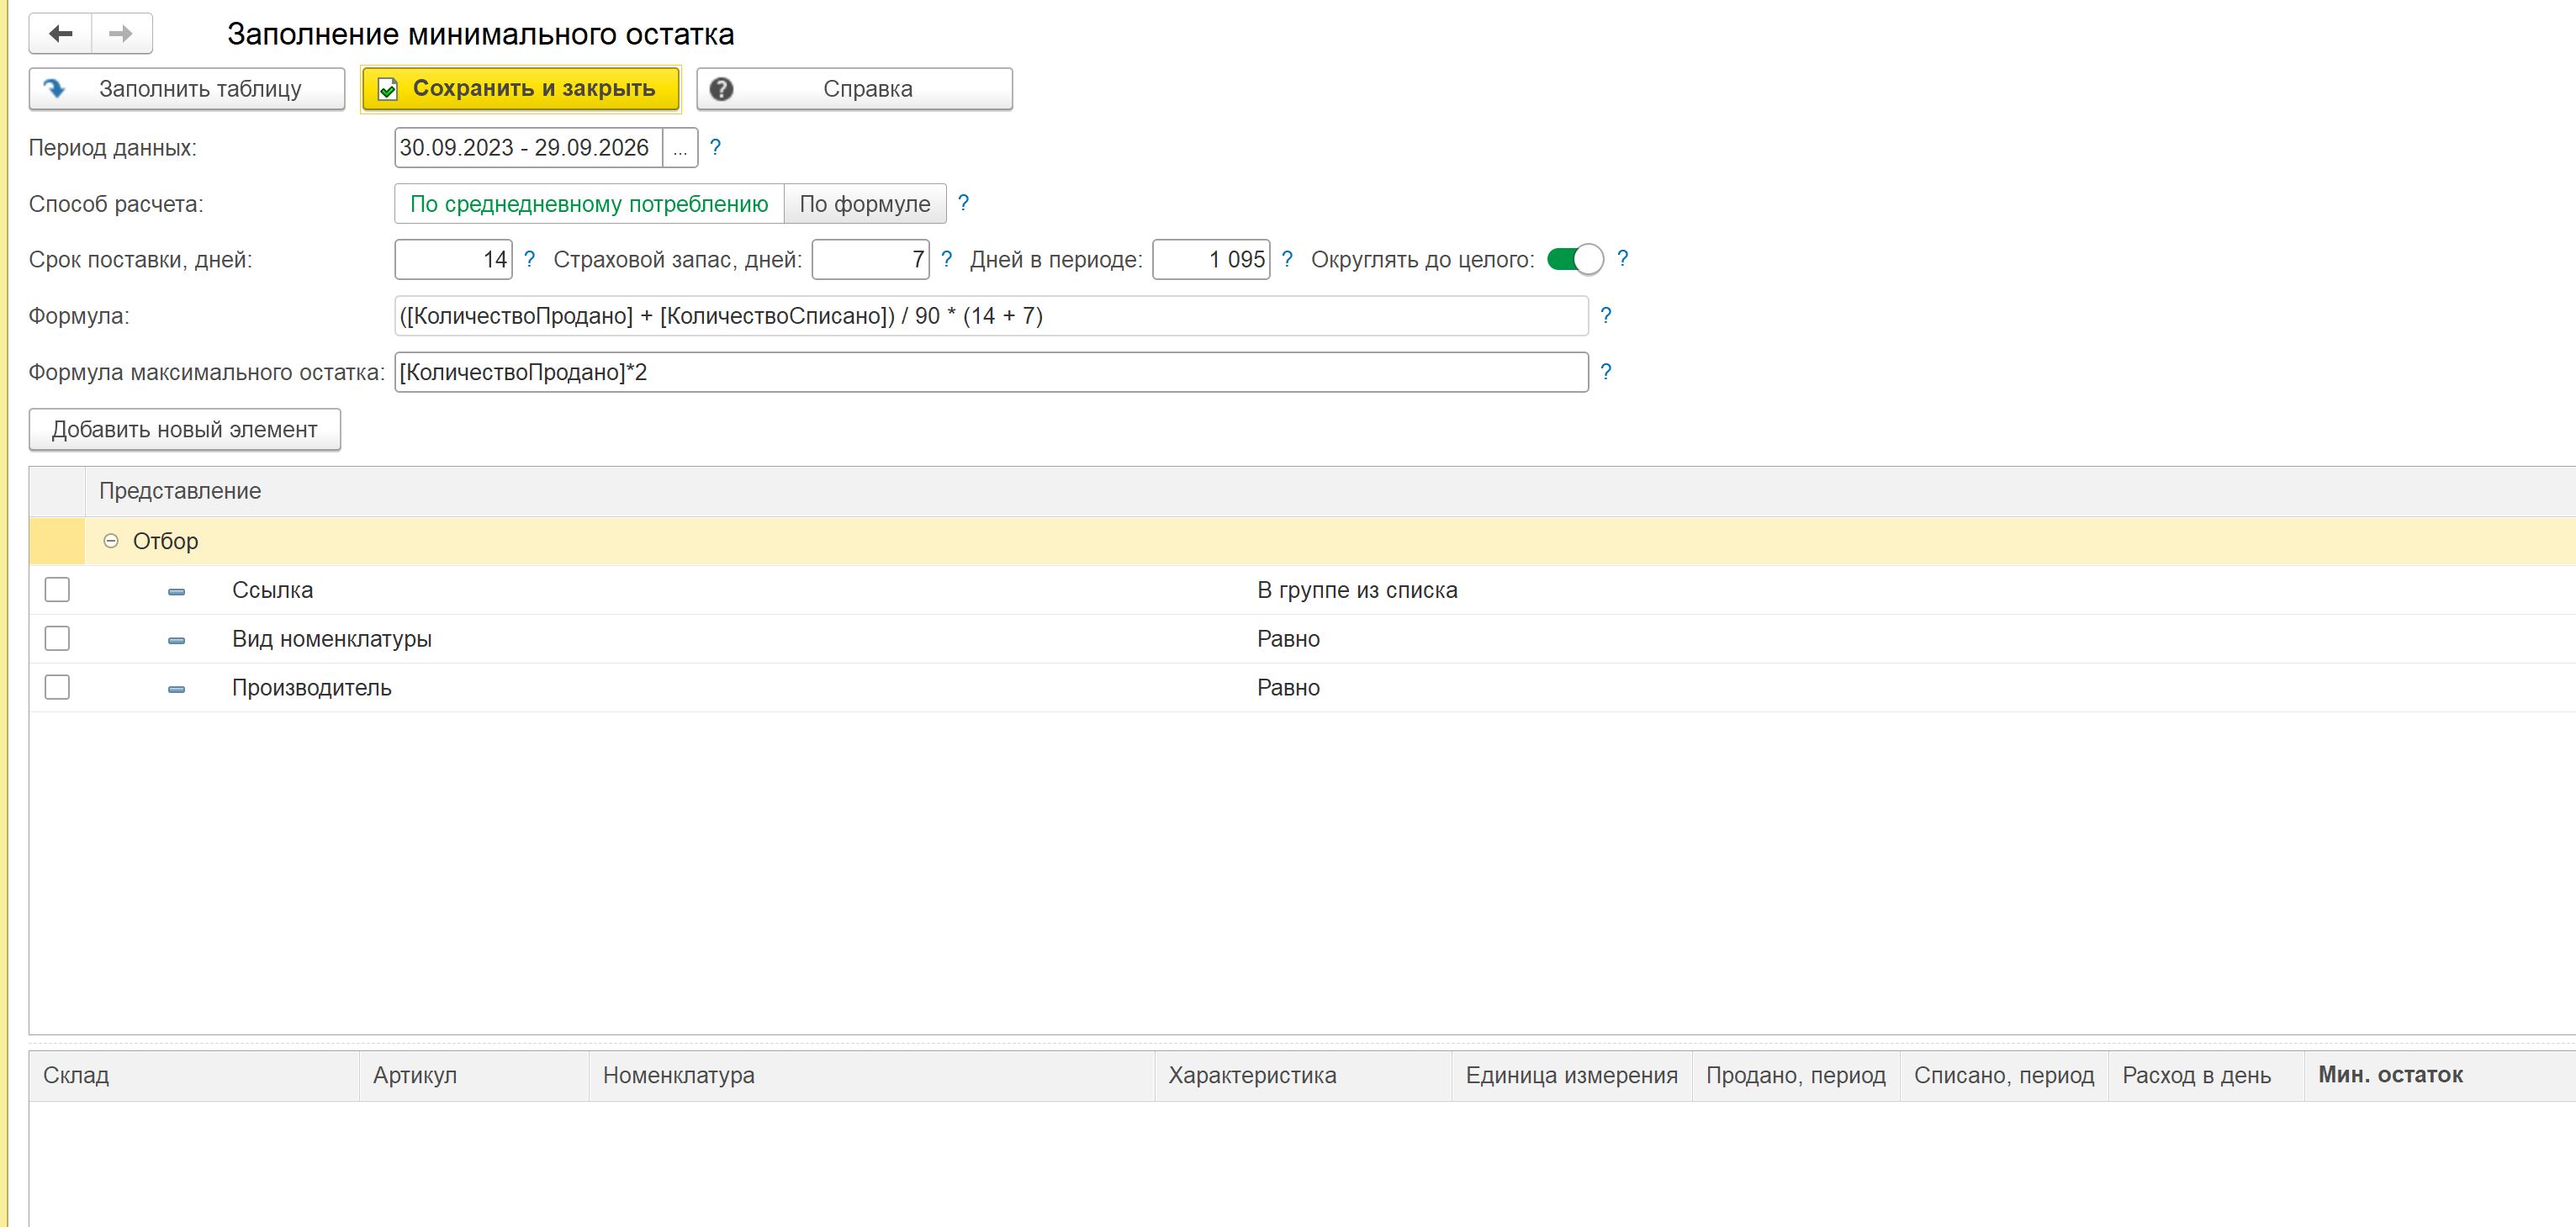Open hint next to delivery days field
The image size is (2576, 1227).
[529, 259]
